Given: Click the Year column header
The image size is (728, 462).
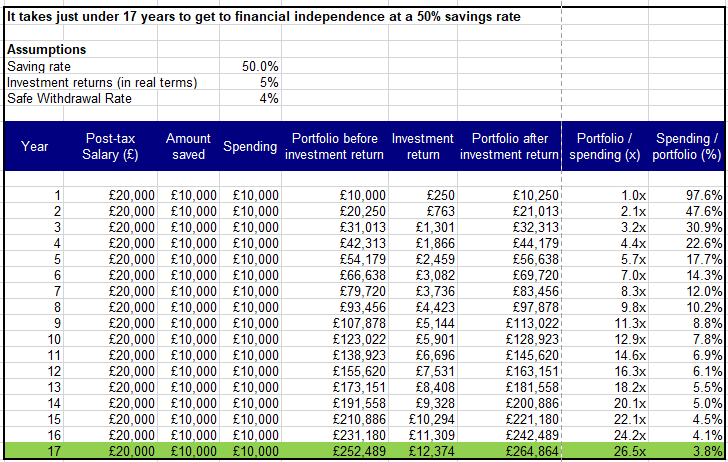Looking at the screenshot, I should pos(34,146).
